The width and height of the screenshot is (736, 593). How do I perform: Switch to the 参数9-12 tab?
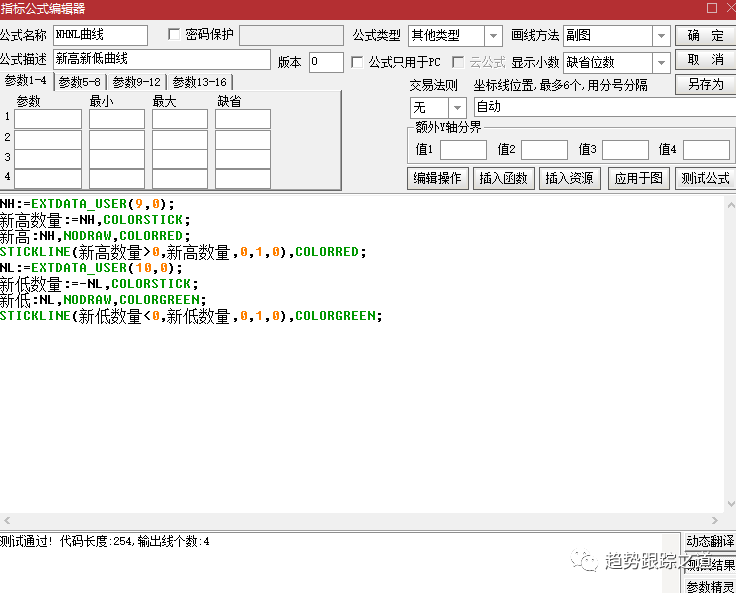click(138, 82)
